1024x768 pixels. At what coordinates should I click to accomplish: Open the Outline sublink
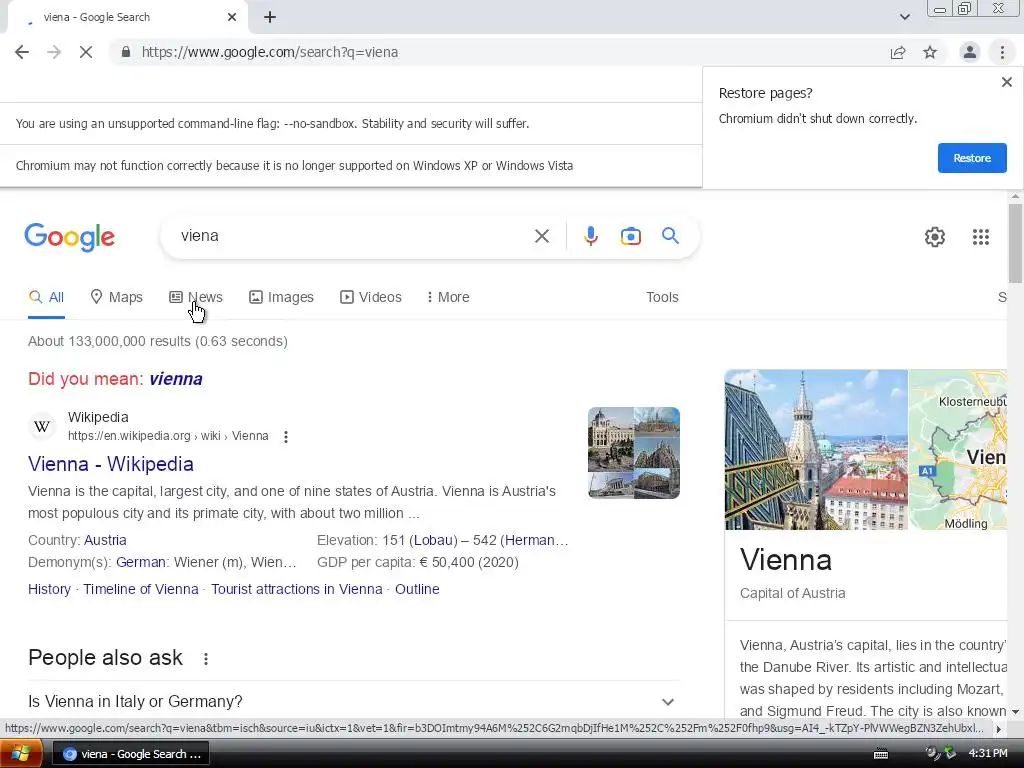tap(417, 589)
